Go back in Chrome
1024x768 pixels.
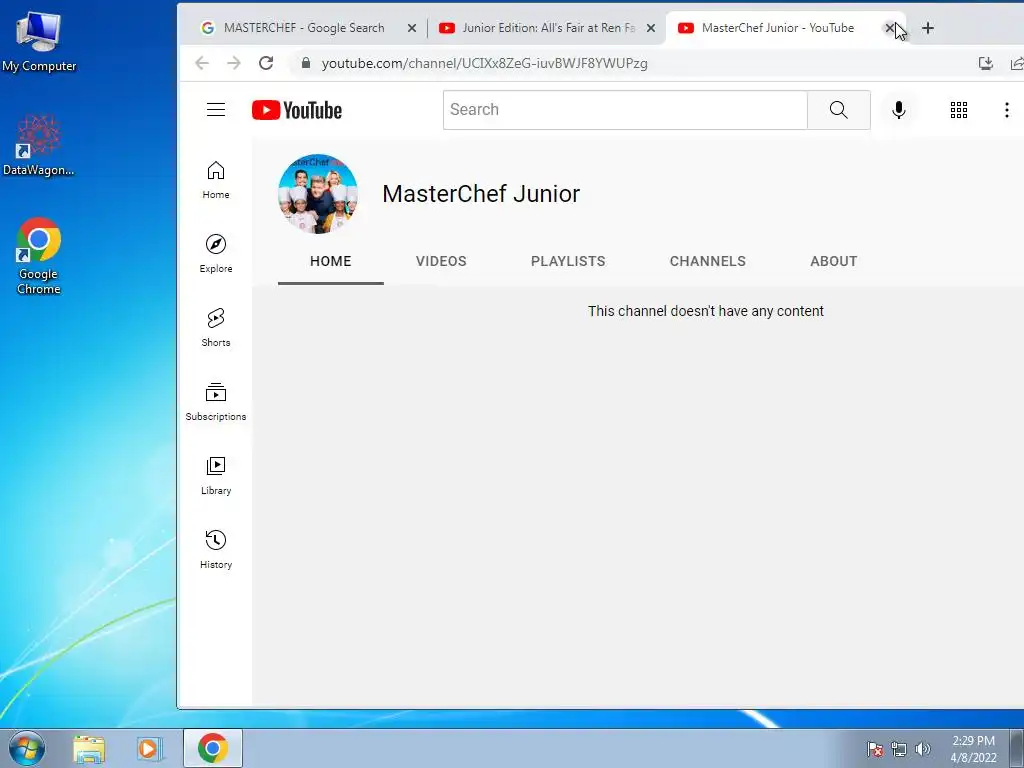[x=202, y=63]
